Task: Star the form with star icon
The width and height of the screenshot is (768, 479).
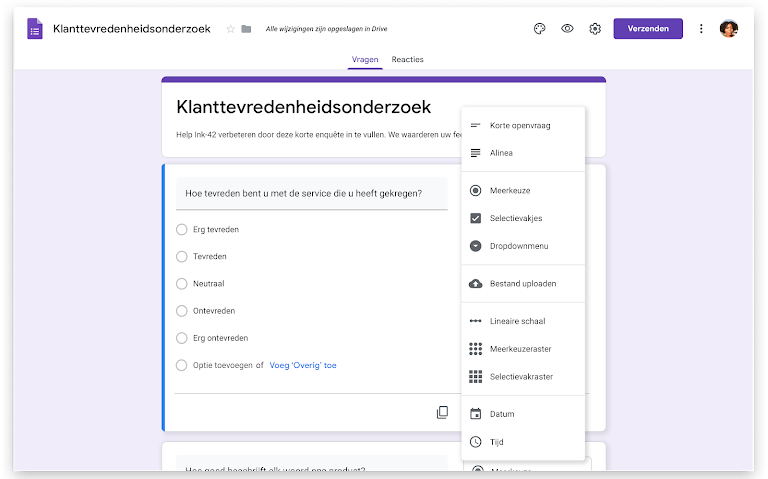Action: click(231, 29)
